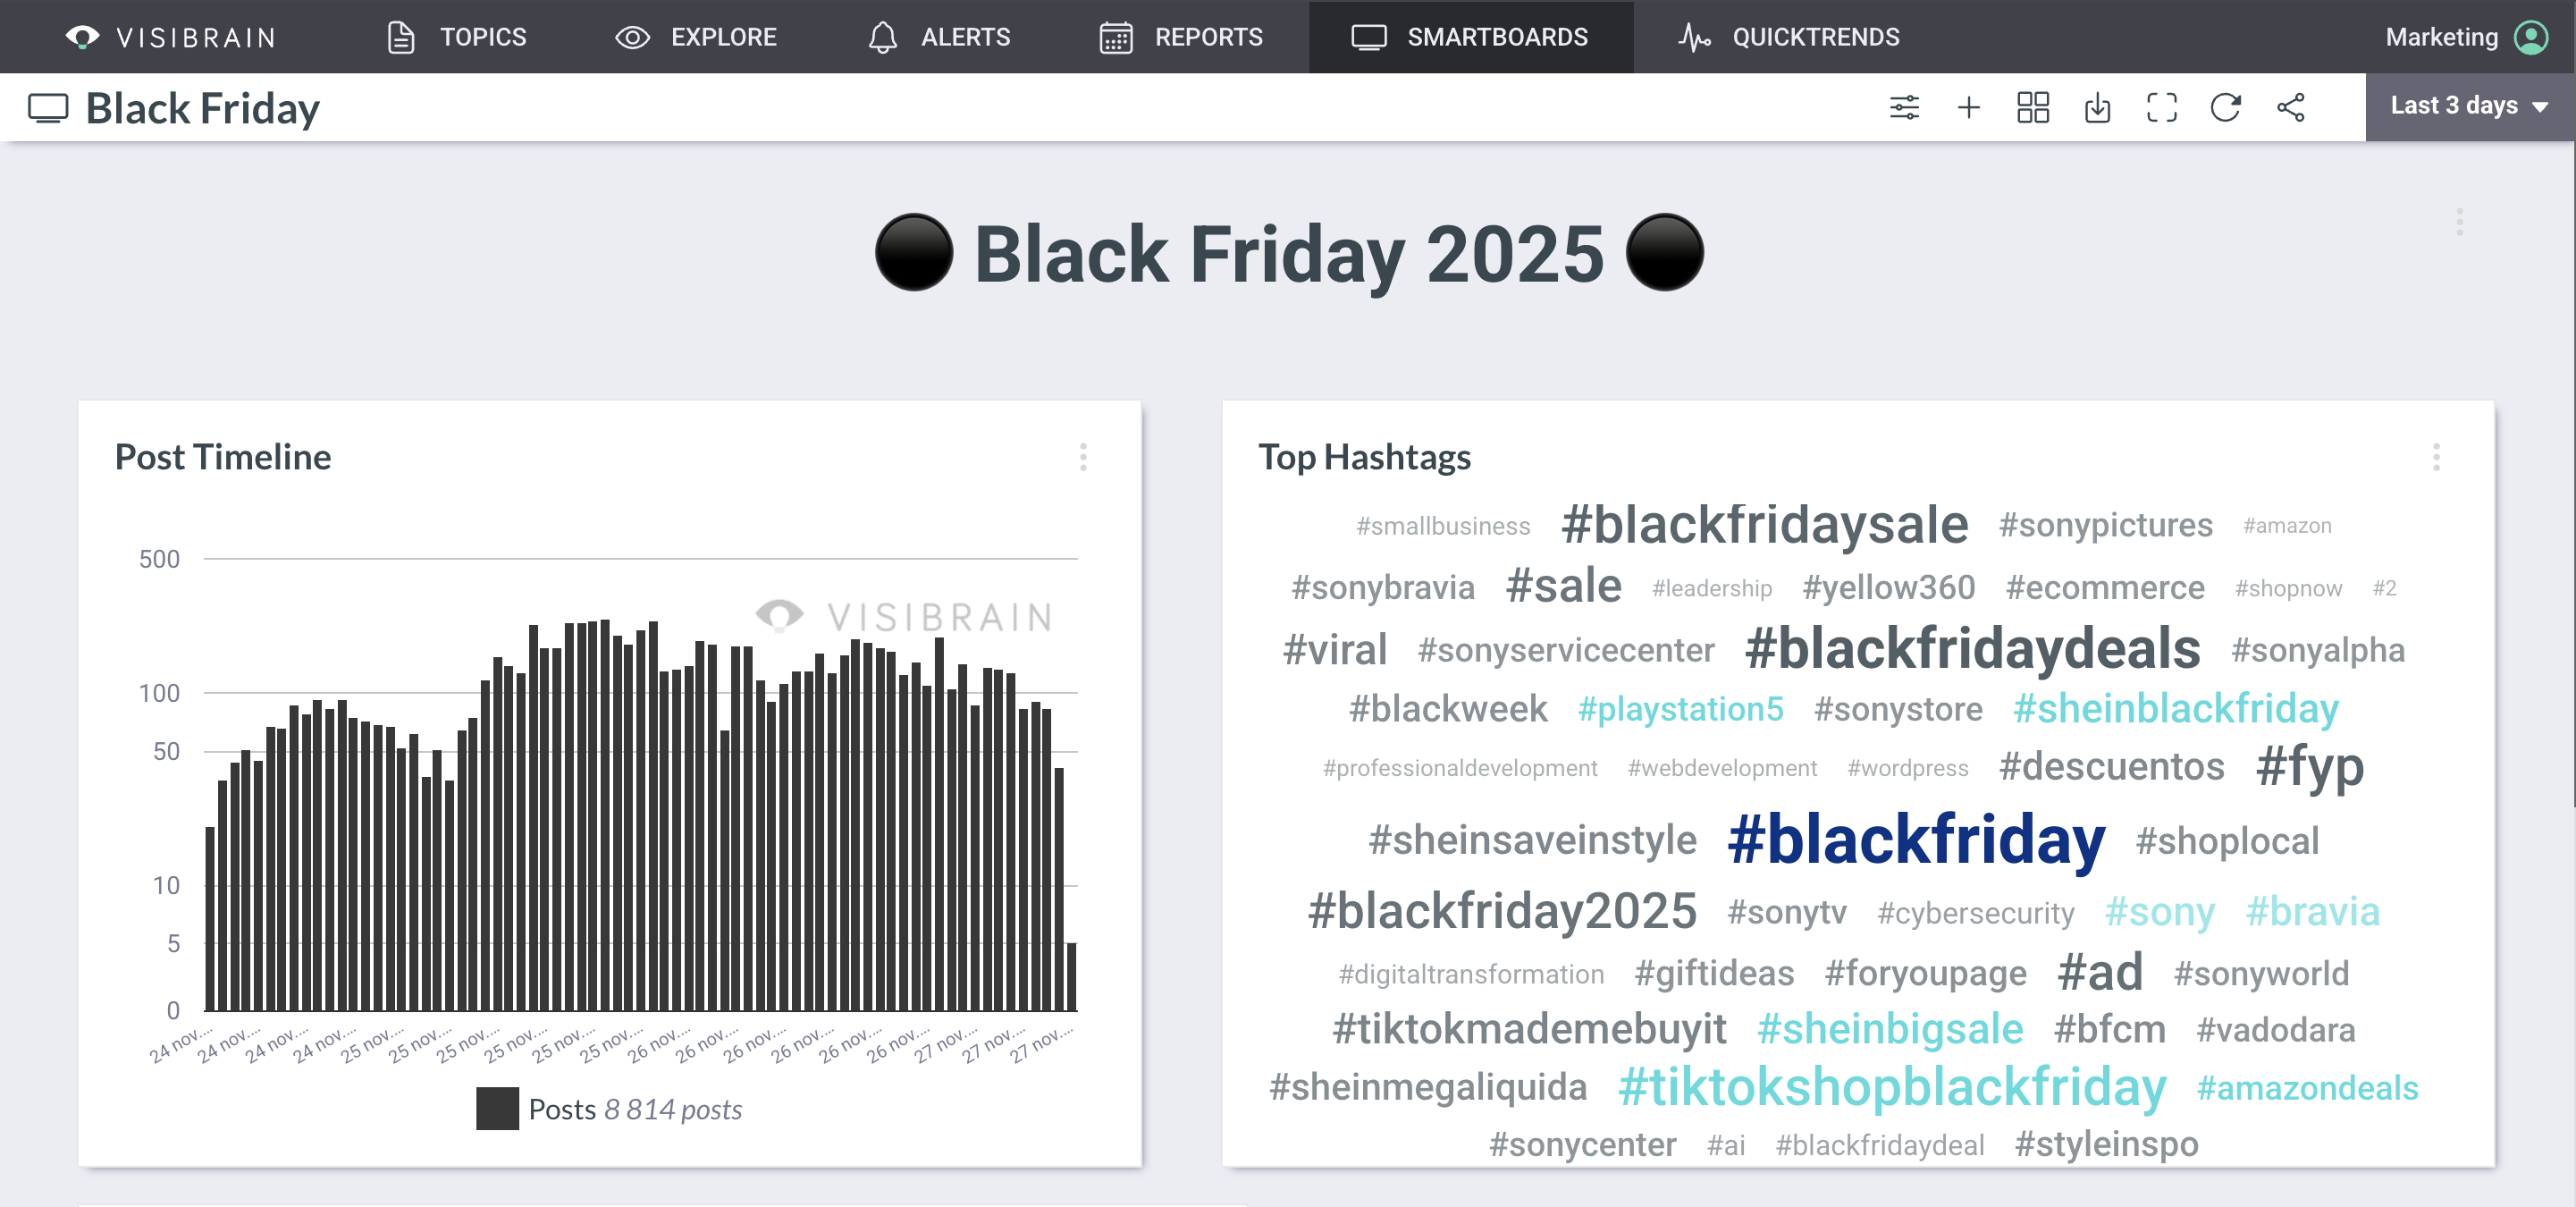
Task: Go to the Topics menu
Action: [457, 37]
